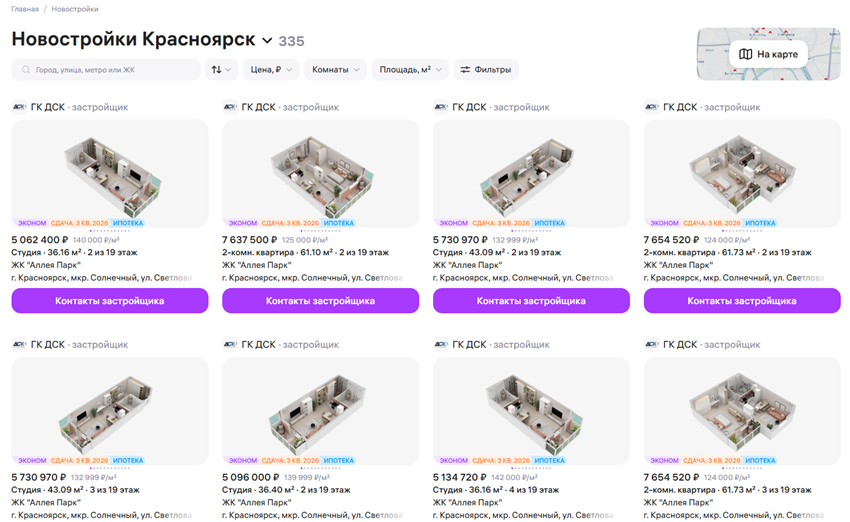Click ГК ДСК logo on first listing
850x522 pixels.
(x=19, y=107)
